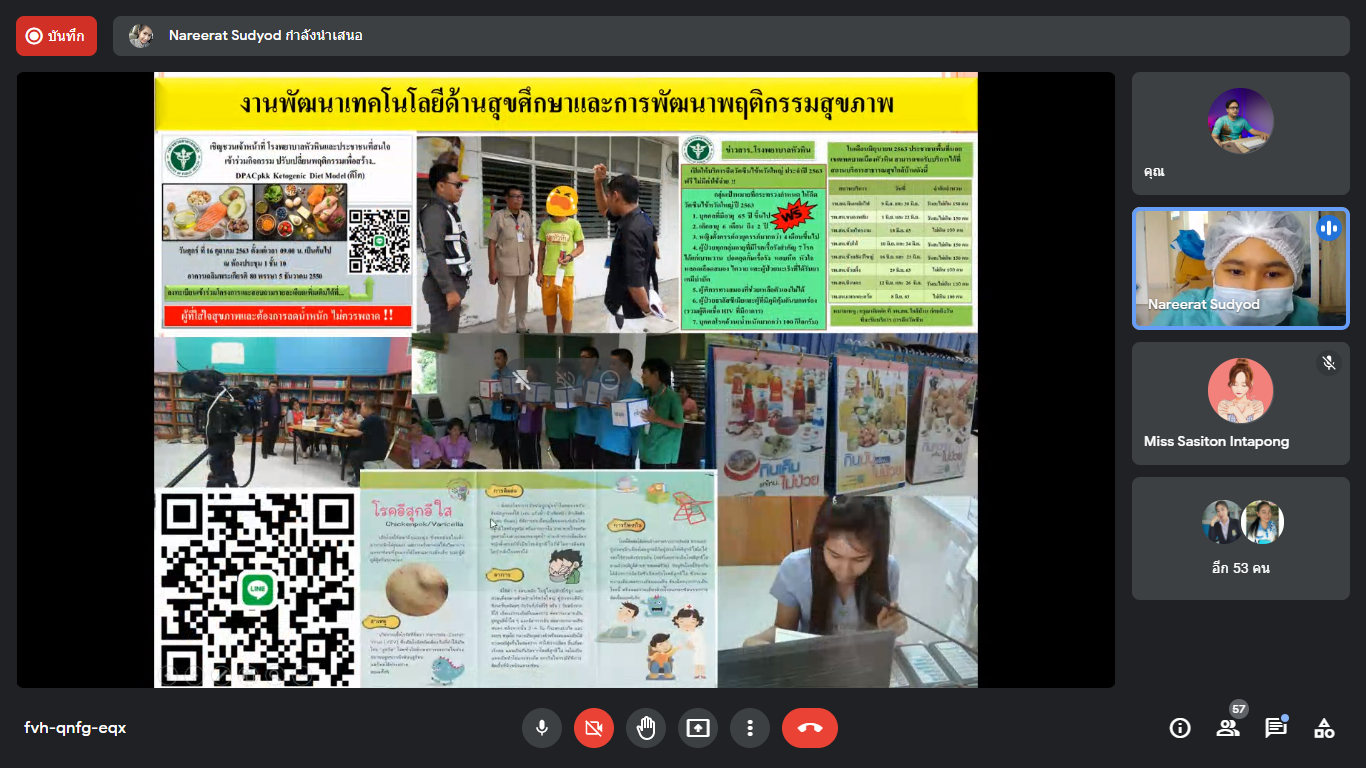Turn on the camera
This screenshot has width=1366, height=768.
[594, 728]
